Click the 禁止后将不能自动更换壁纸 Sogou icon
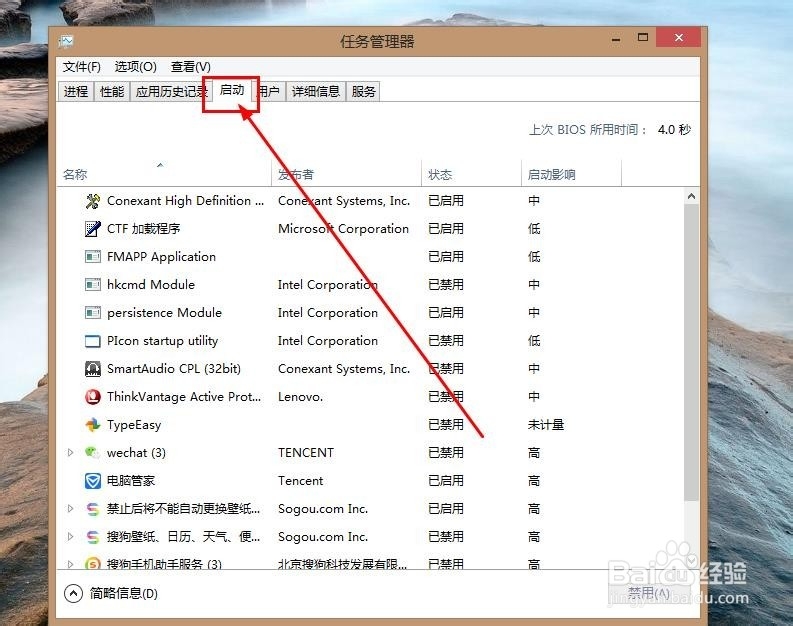Screen dimensions: 793x626 [93, 509]
